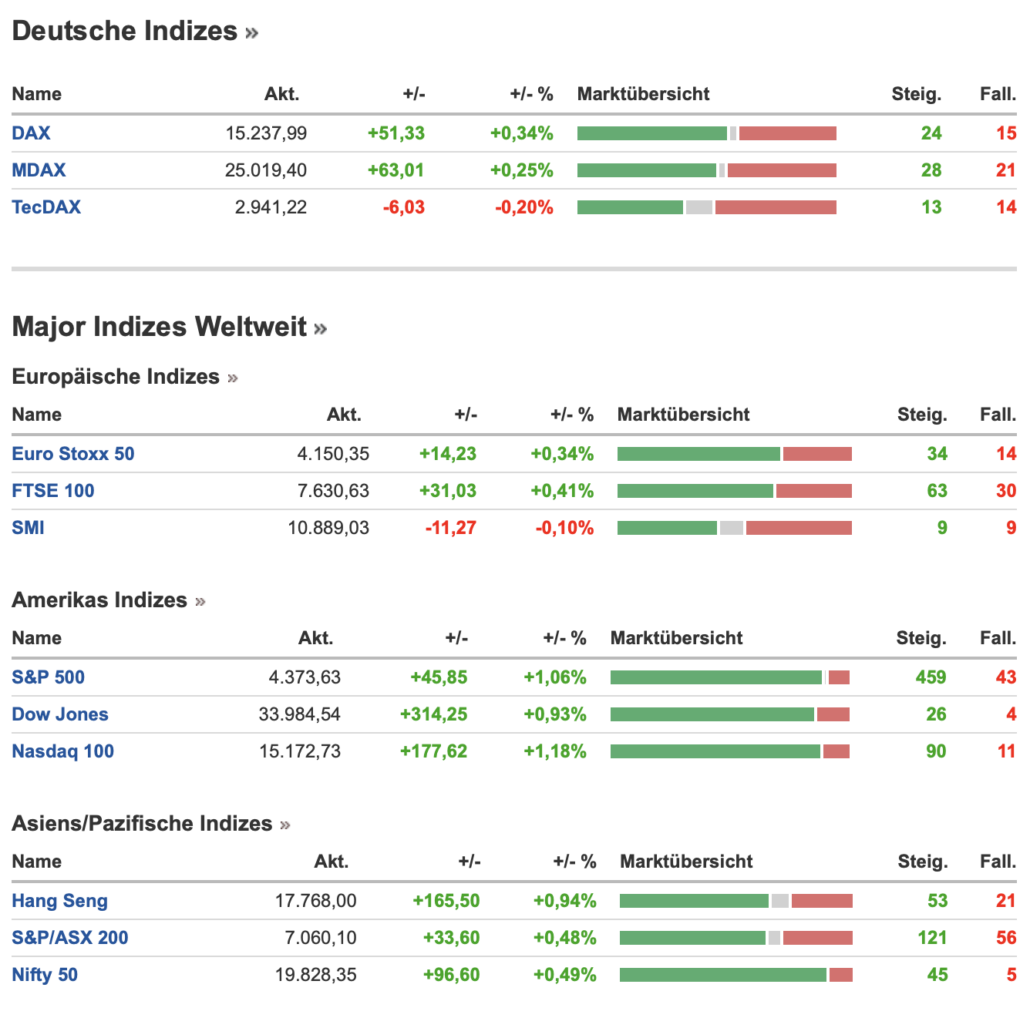Screen dimensions: 1030x1028
Task: Select S&P 500 risers count 459
Action: (931, 677)
